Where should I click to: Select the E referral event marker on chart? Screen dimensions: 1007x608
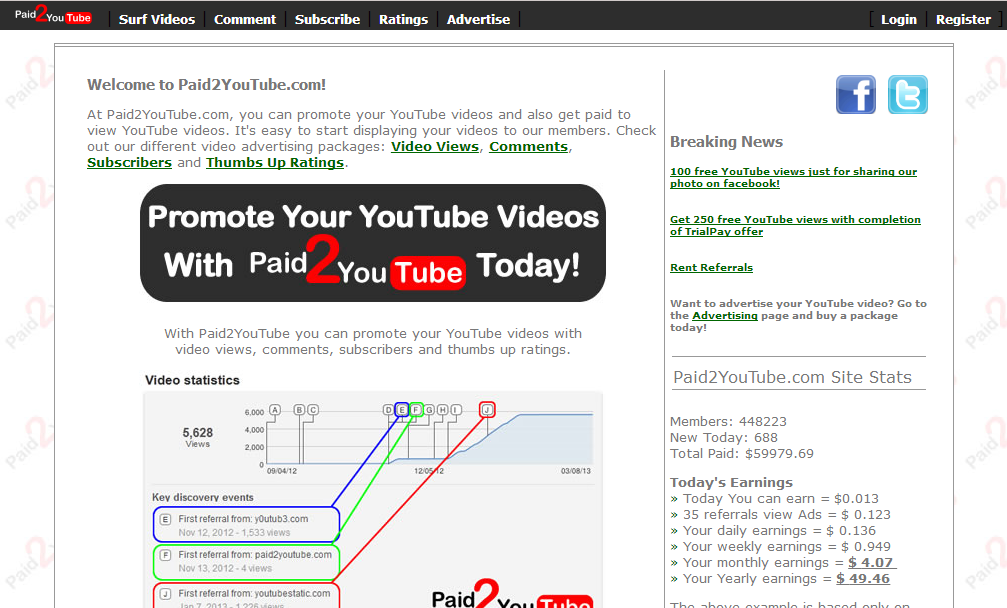click(403, 409)
